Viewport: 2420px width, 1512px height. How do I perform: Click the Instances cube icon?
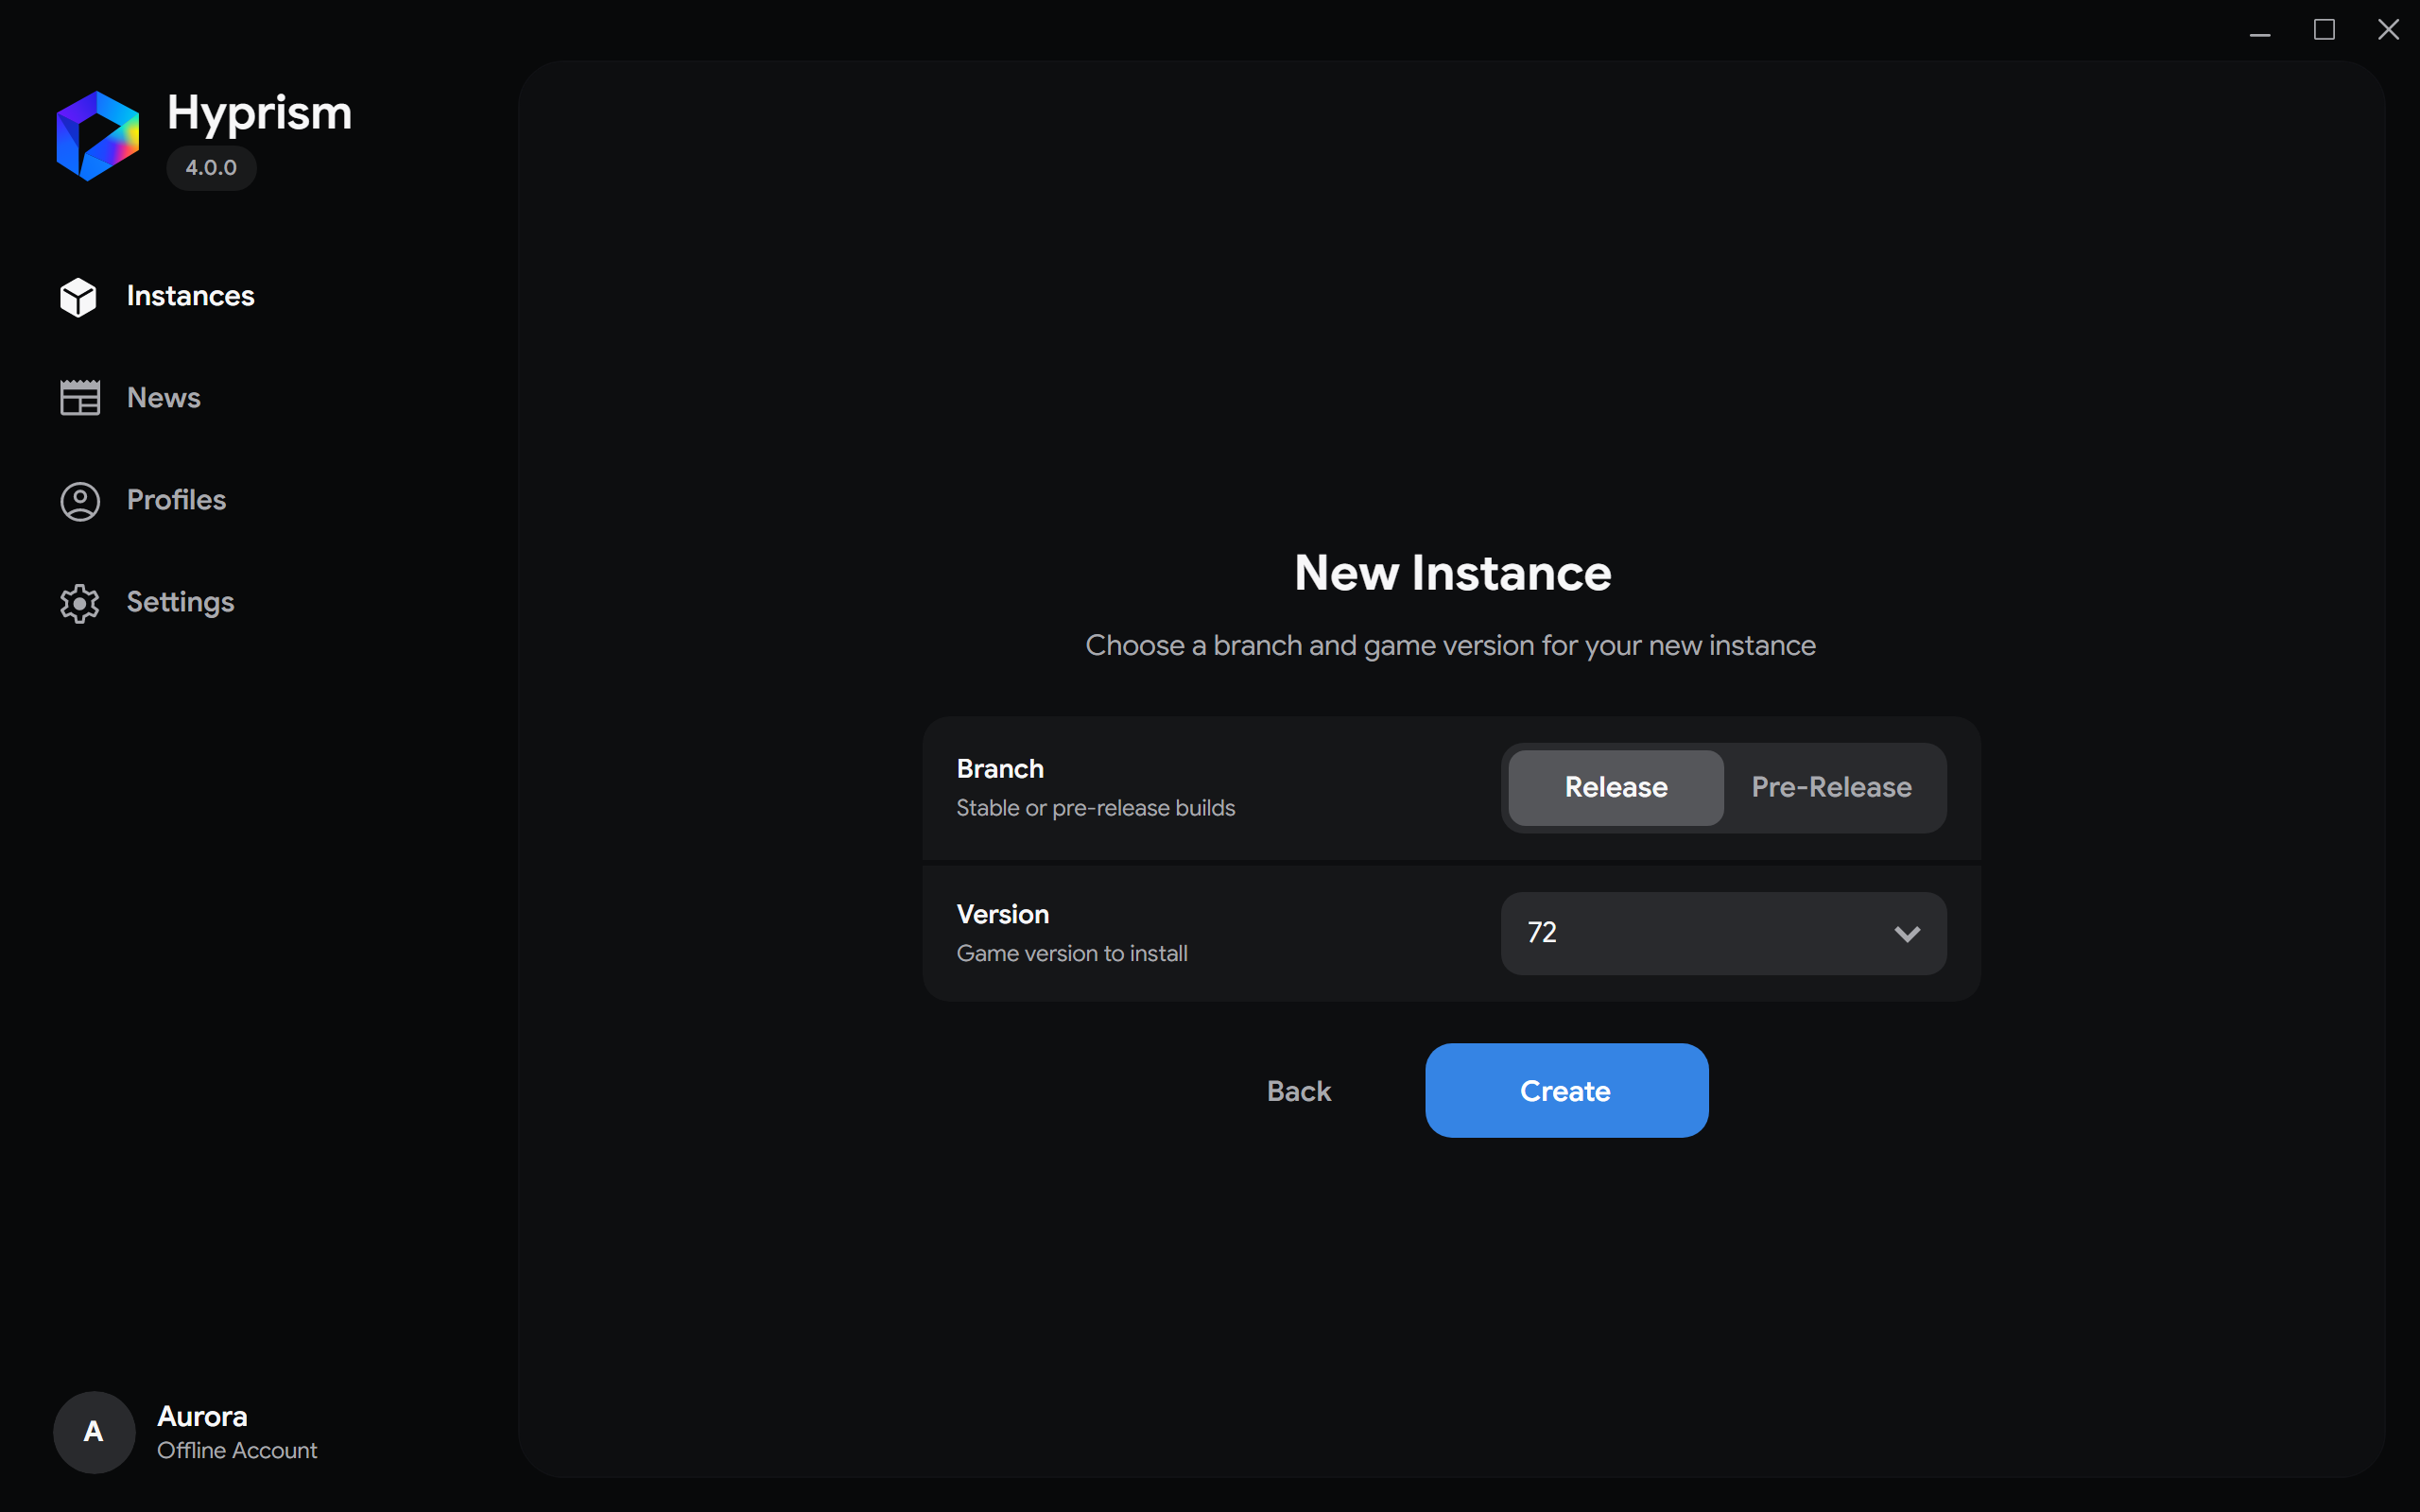pos(78,297)
